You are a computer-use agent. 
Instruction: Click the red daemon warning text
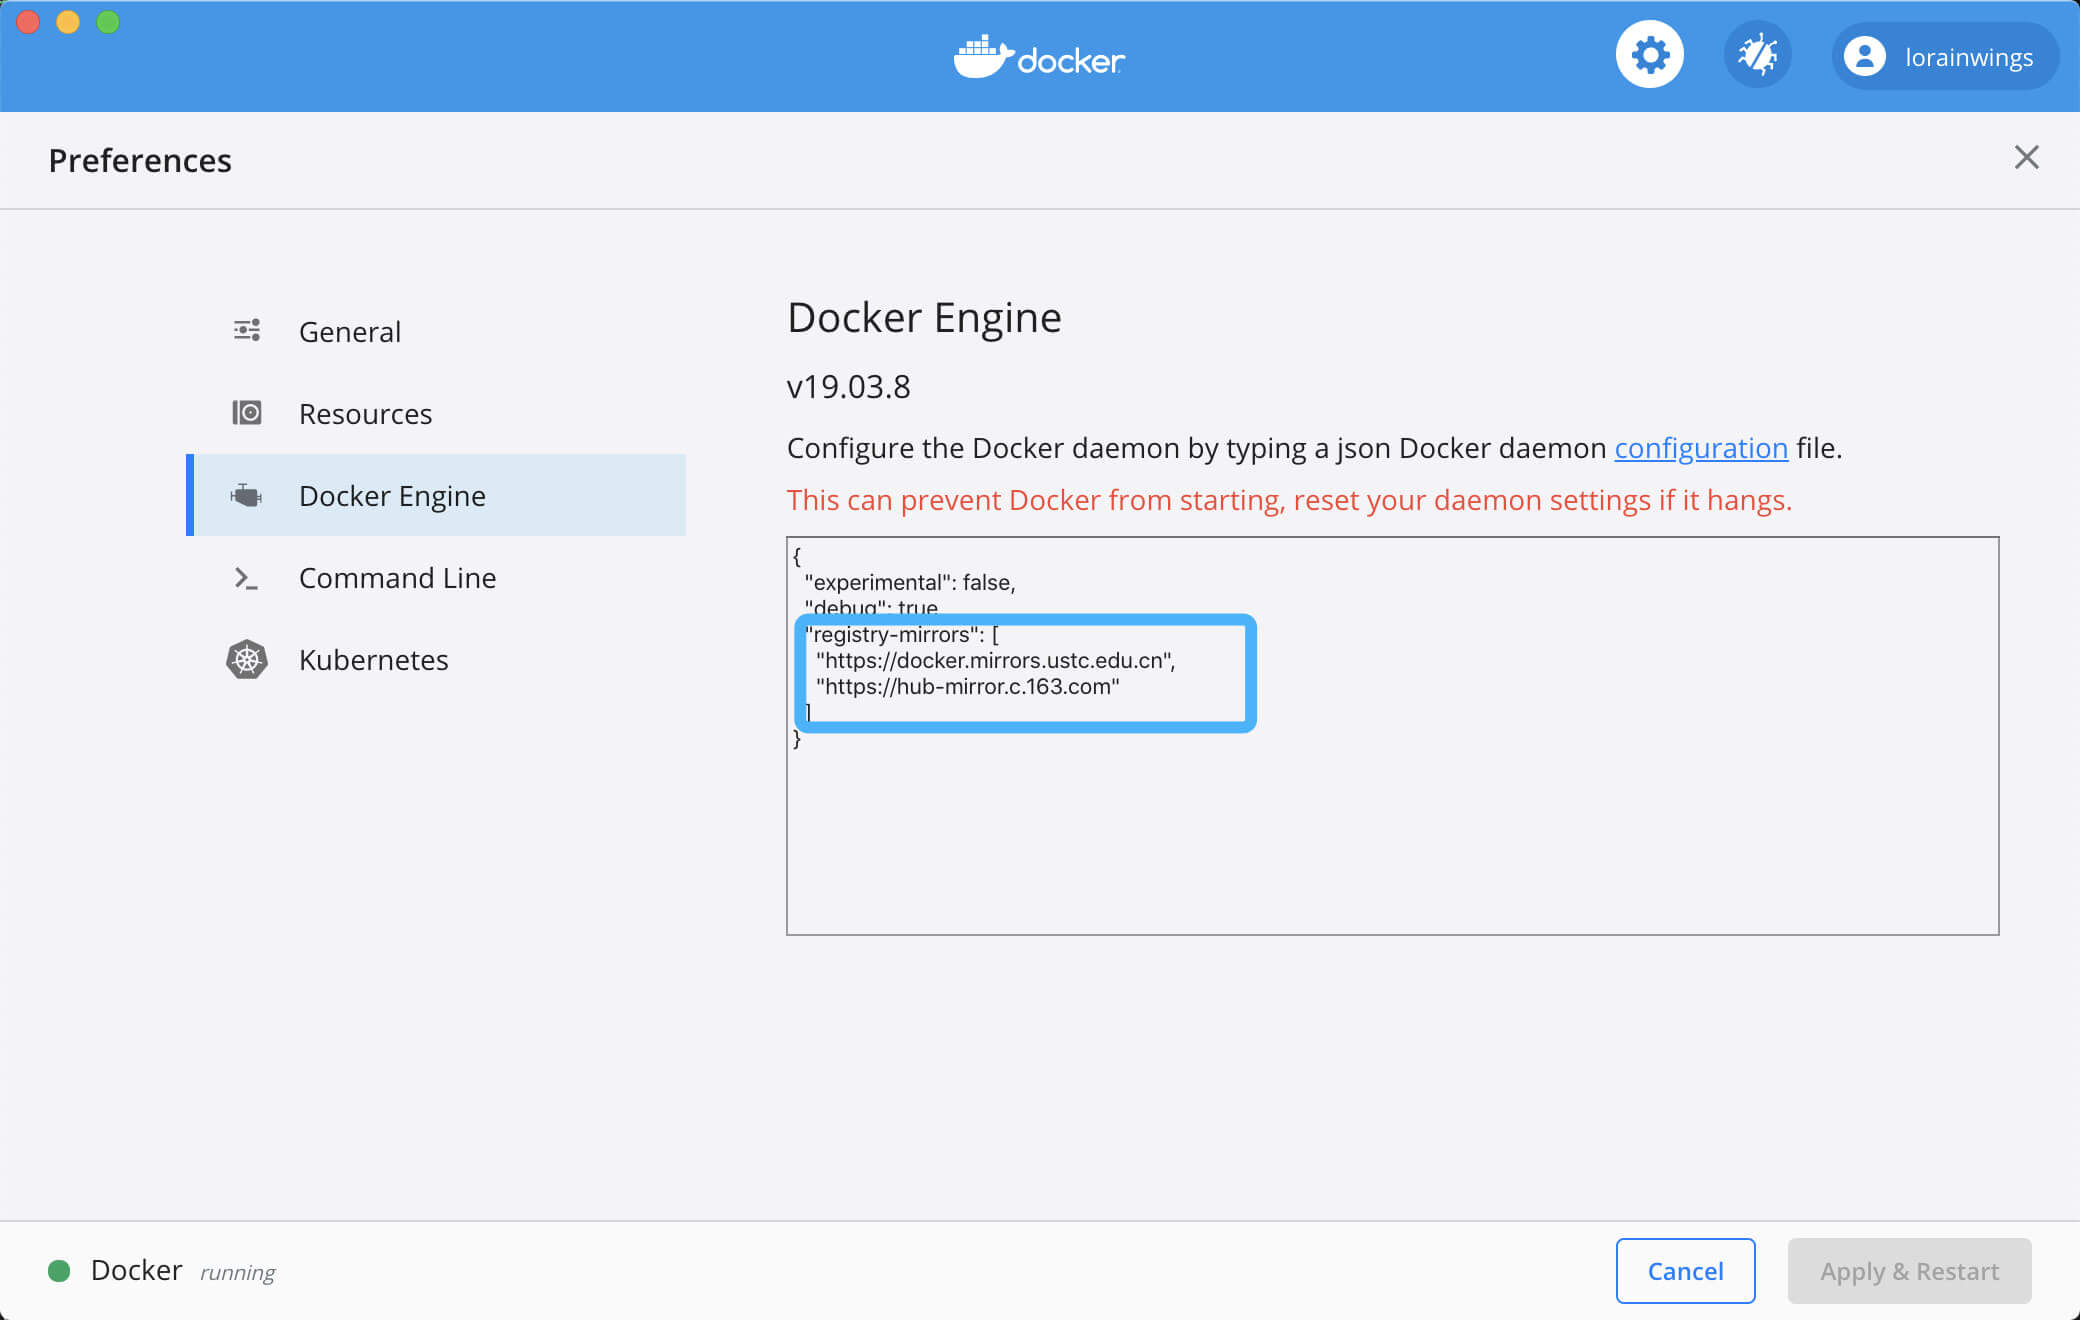pyautogui.click(x=1289, y=500)
